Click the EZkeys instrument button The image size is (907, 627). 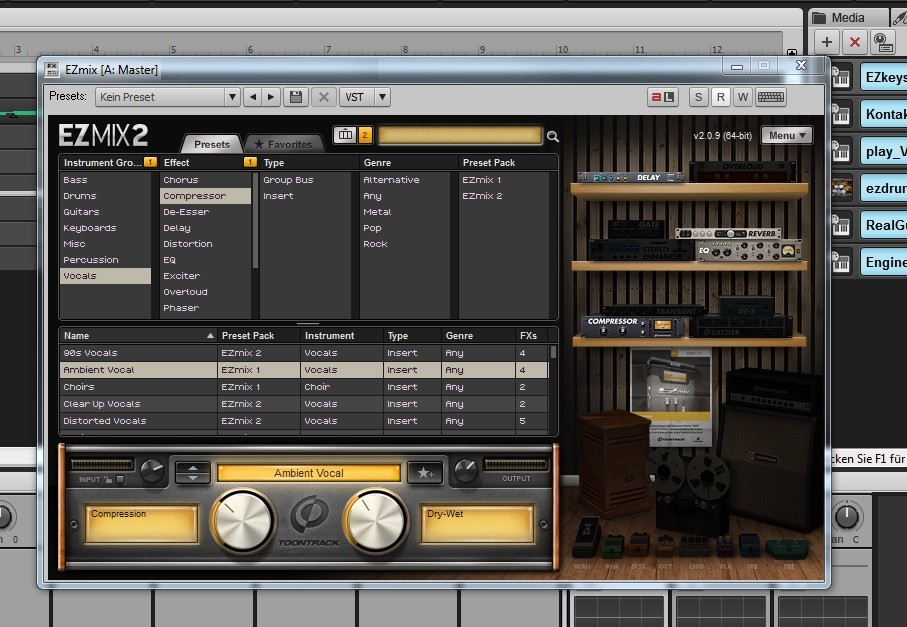(884, 78)
